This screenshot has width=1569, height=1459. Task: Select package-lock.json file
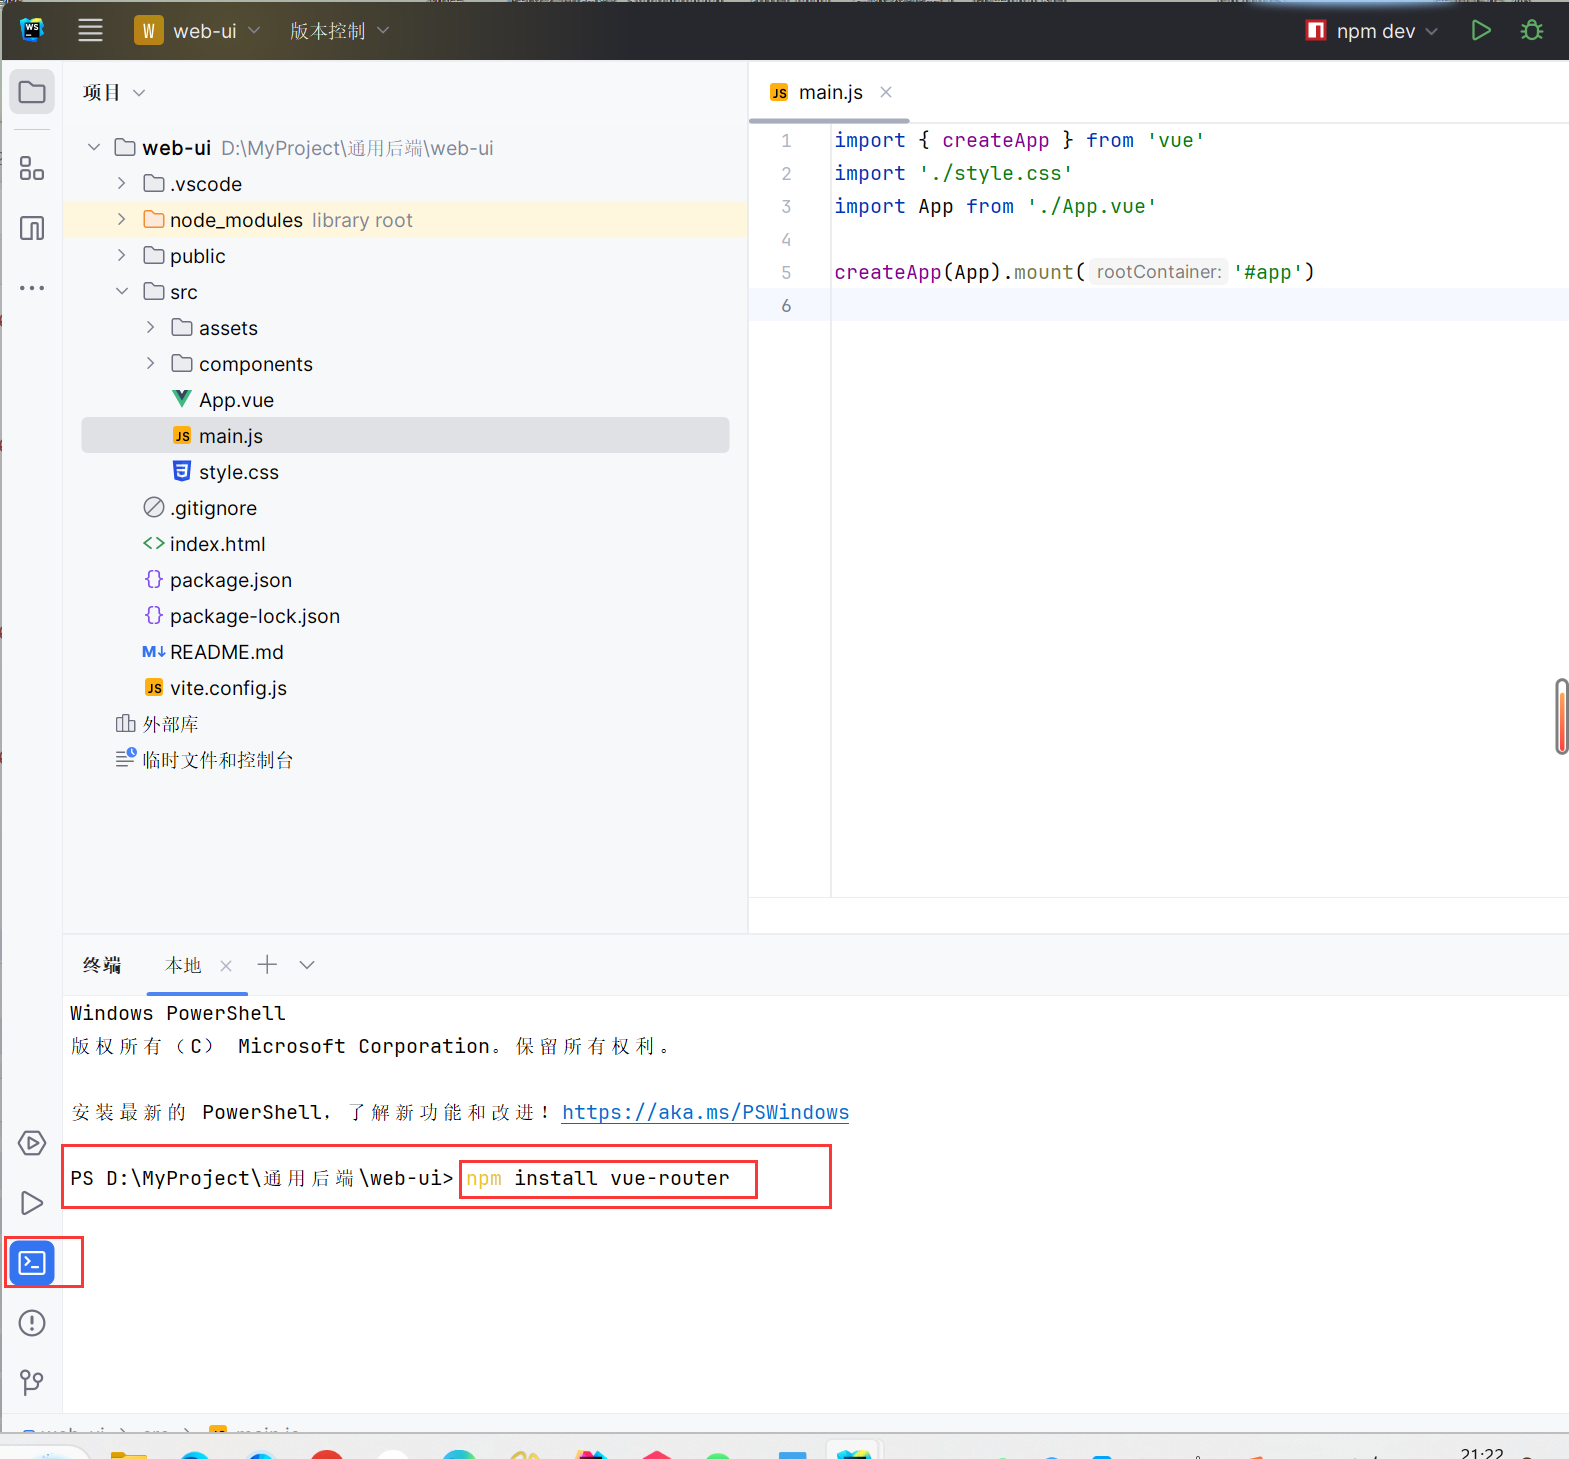254,616
